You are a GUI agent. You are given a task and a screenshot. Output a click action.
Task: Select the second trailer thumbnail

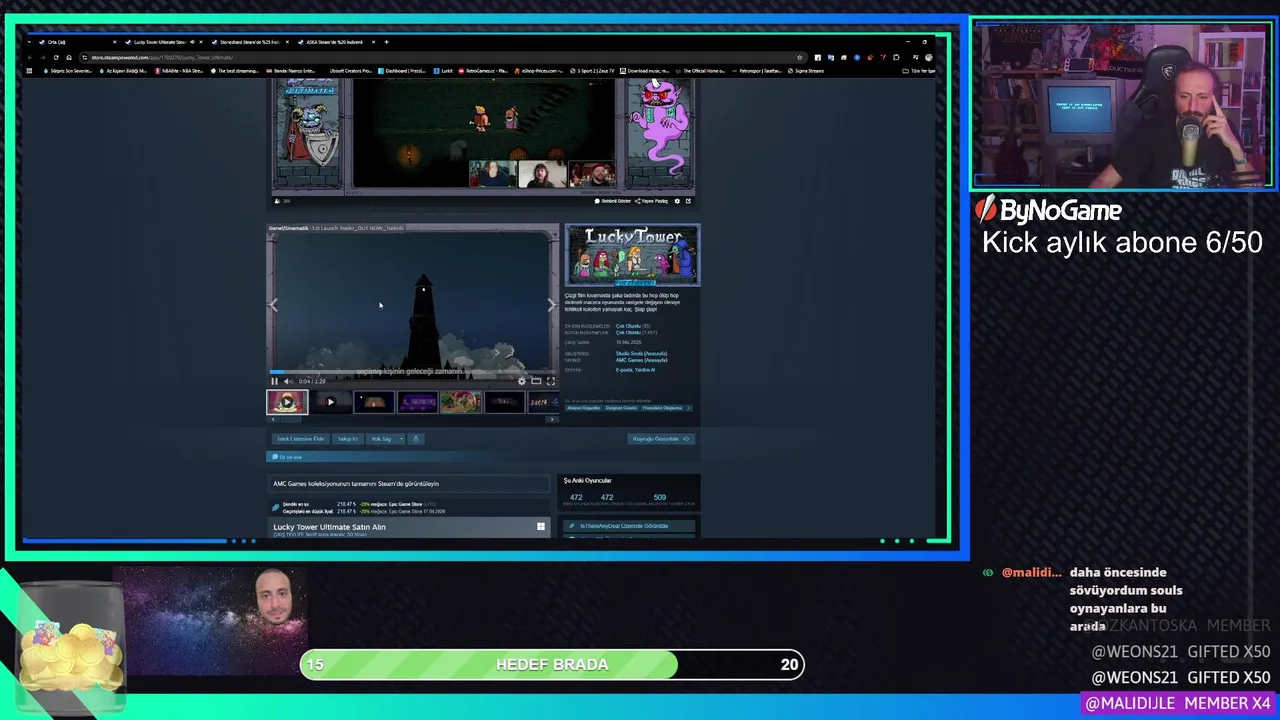point(331,402)
